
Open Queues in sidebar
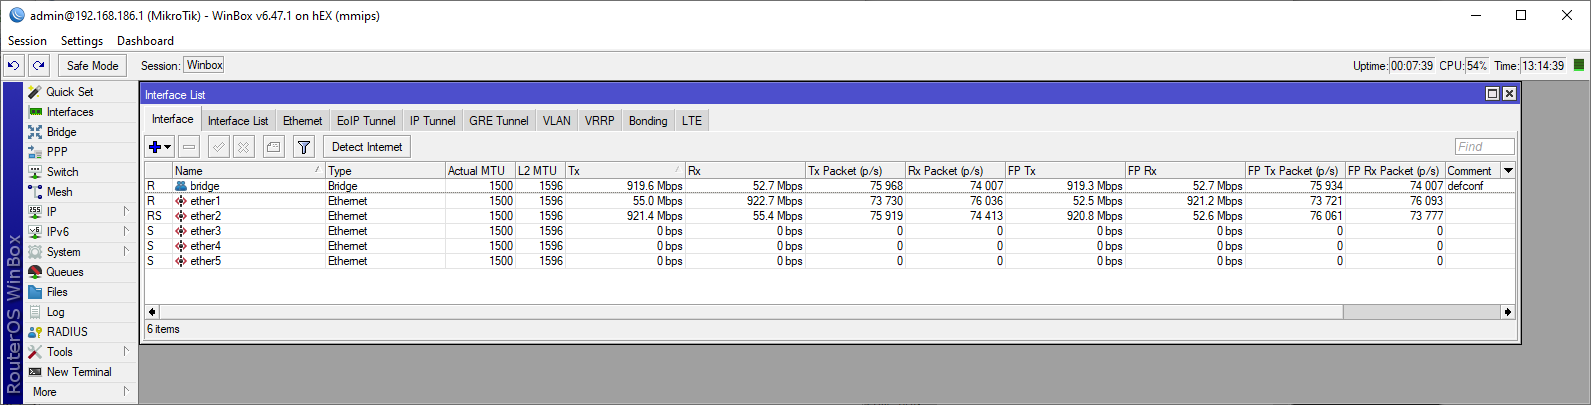80,271
